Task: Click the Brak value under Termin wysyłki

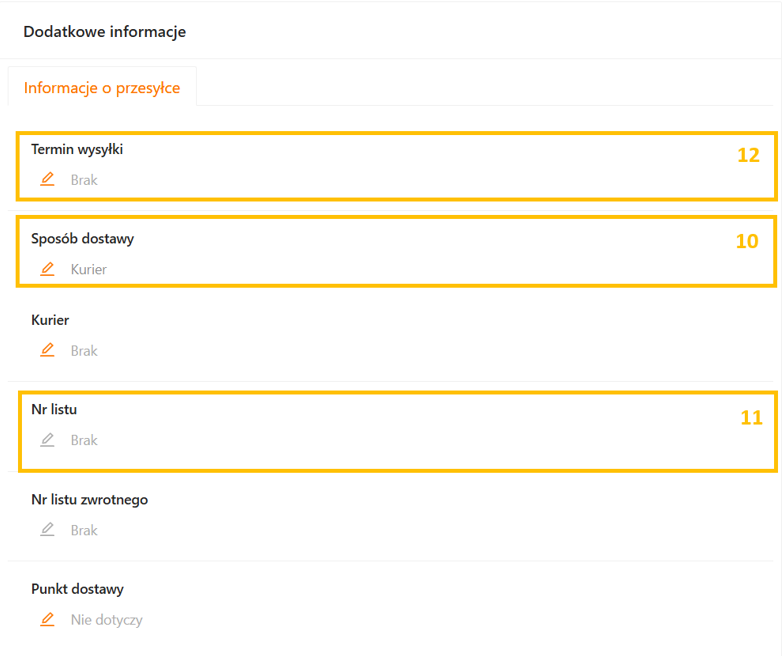Action: (84, 181)
